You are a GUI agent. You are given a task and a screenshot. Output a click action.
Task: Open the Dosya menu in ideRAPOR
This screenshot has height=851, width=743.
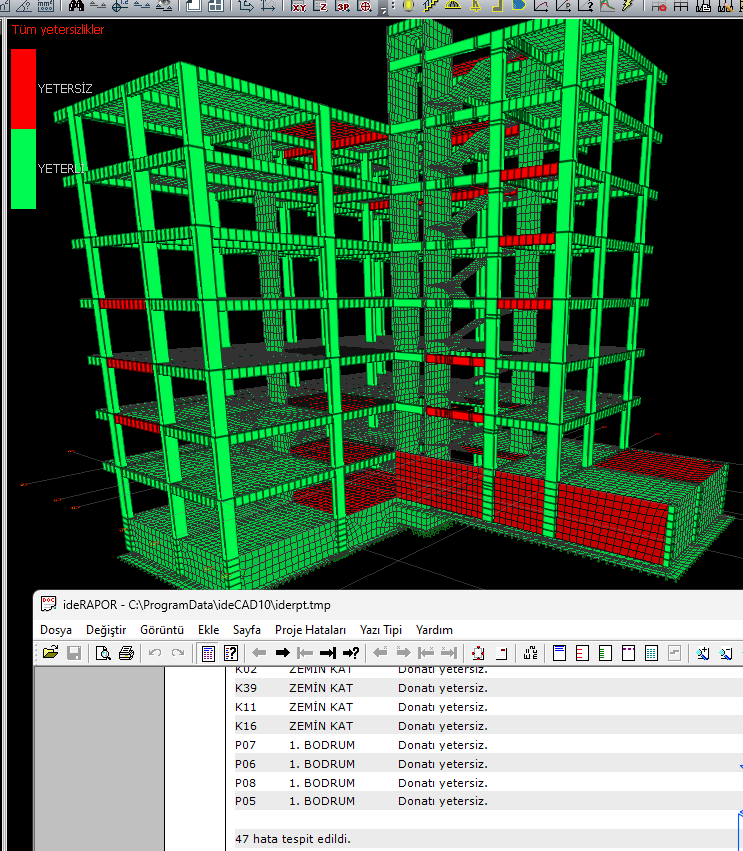click(x=56, y=630)
